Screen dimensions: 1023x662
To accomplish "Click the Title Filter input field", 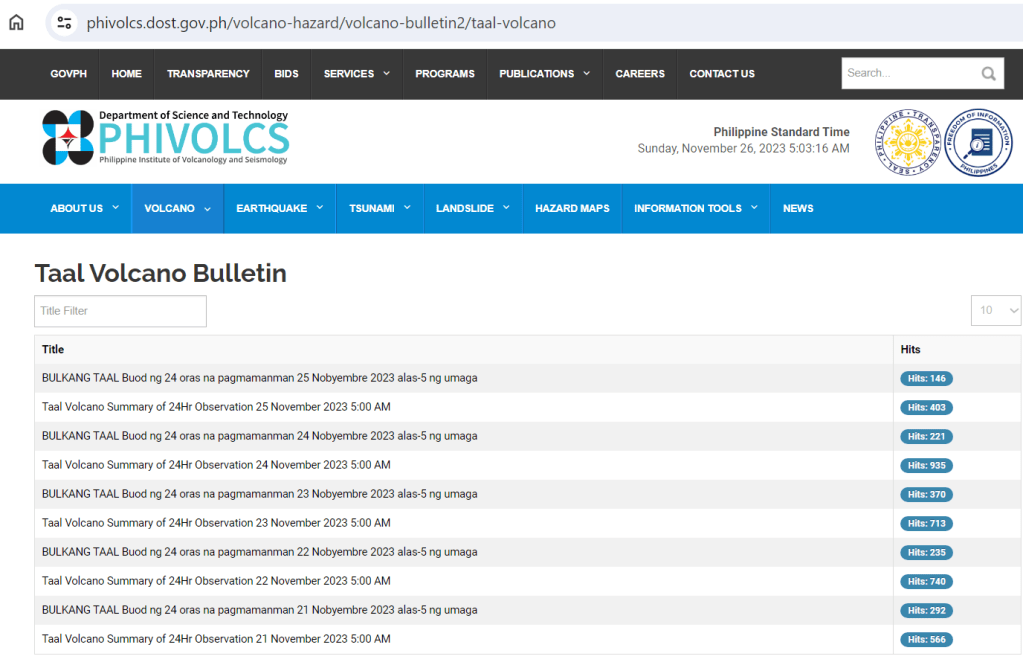I will point(120,311).
